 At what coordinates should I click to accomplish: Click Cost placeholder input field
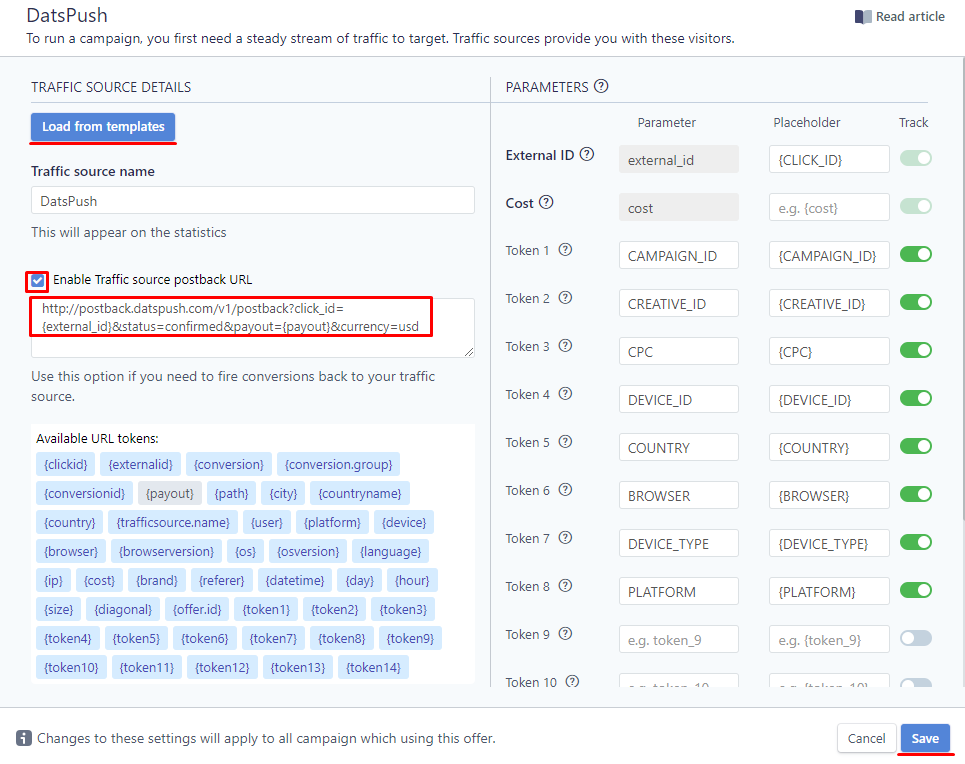pyautogui.click(x=829, y=207)
